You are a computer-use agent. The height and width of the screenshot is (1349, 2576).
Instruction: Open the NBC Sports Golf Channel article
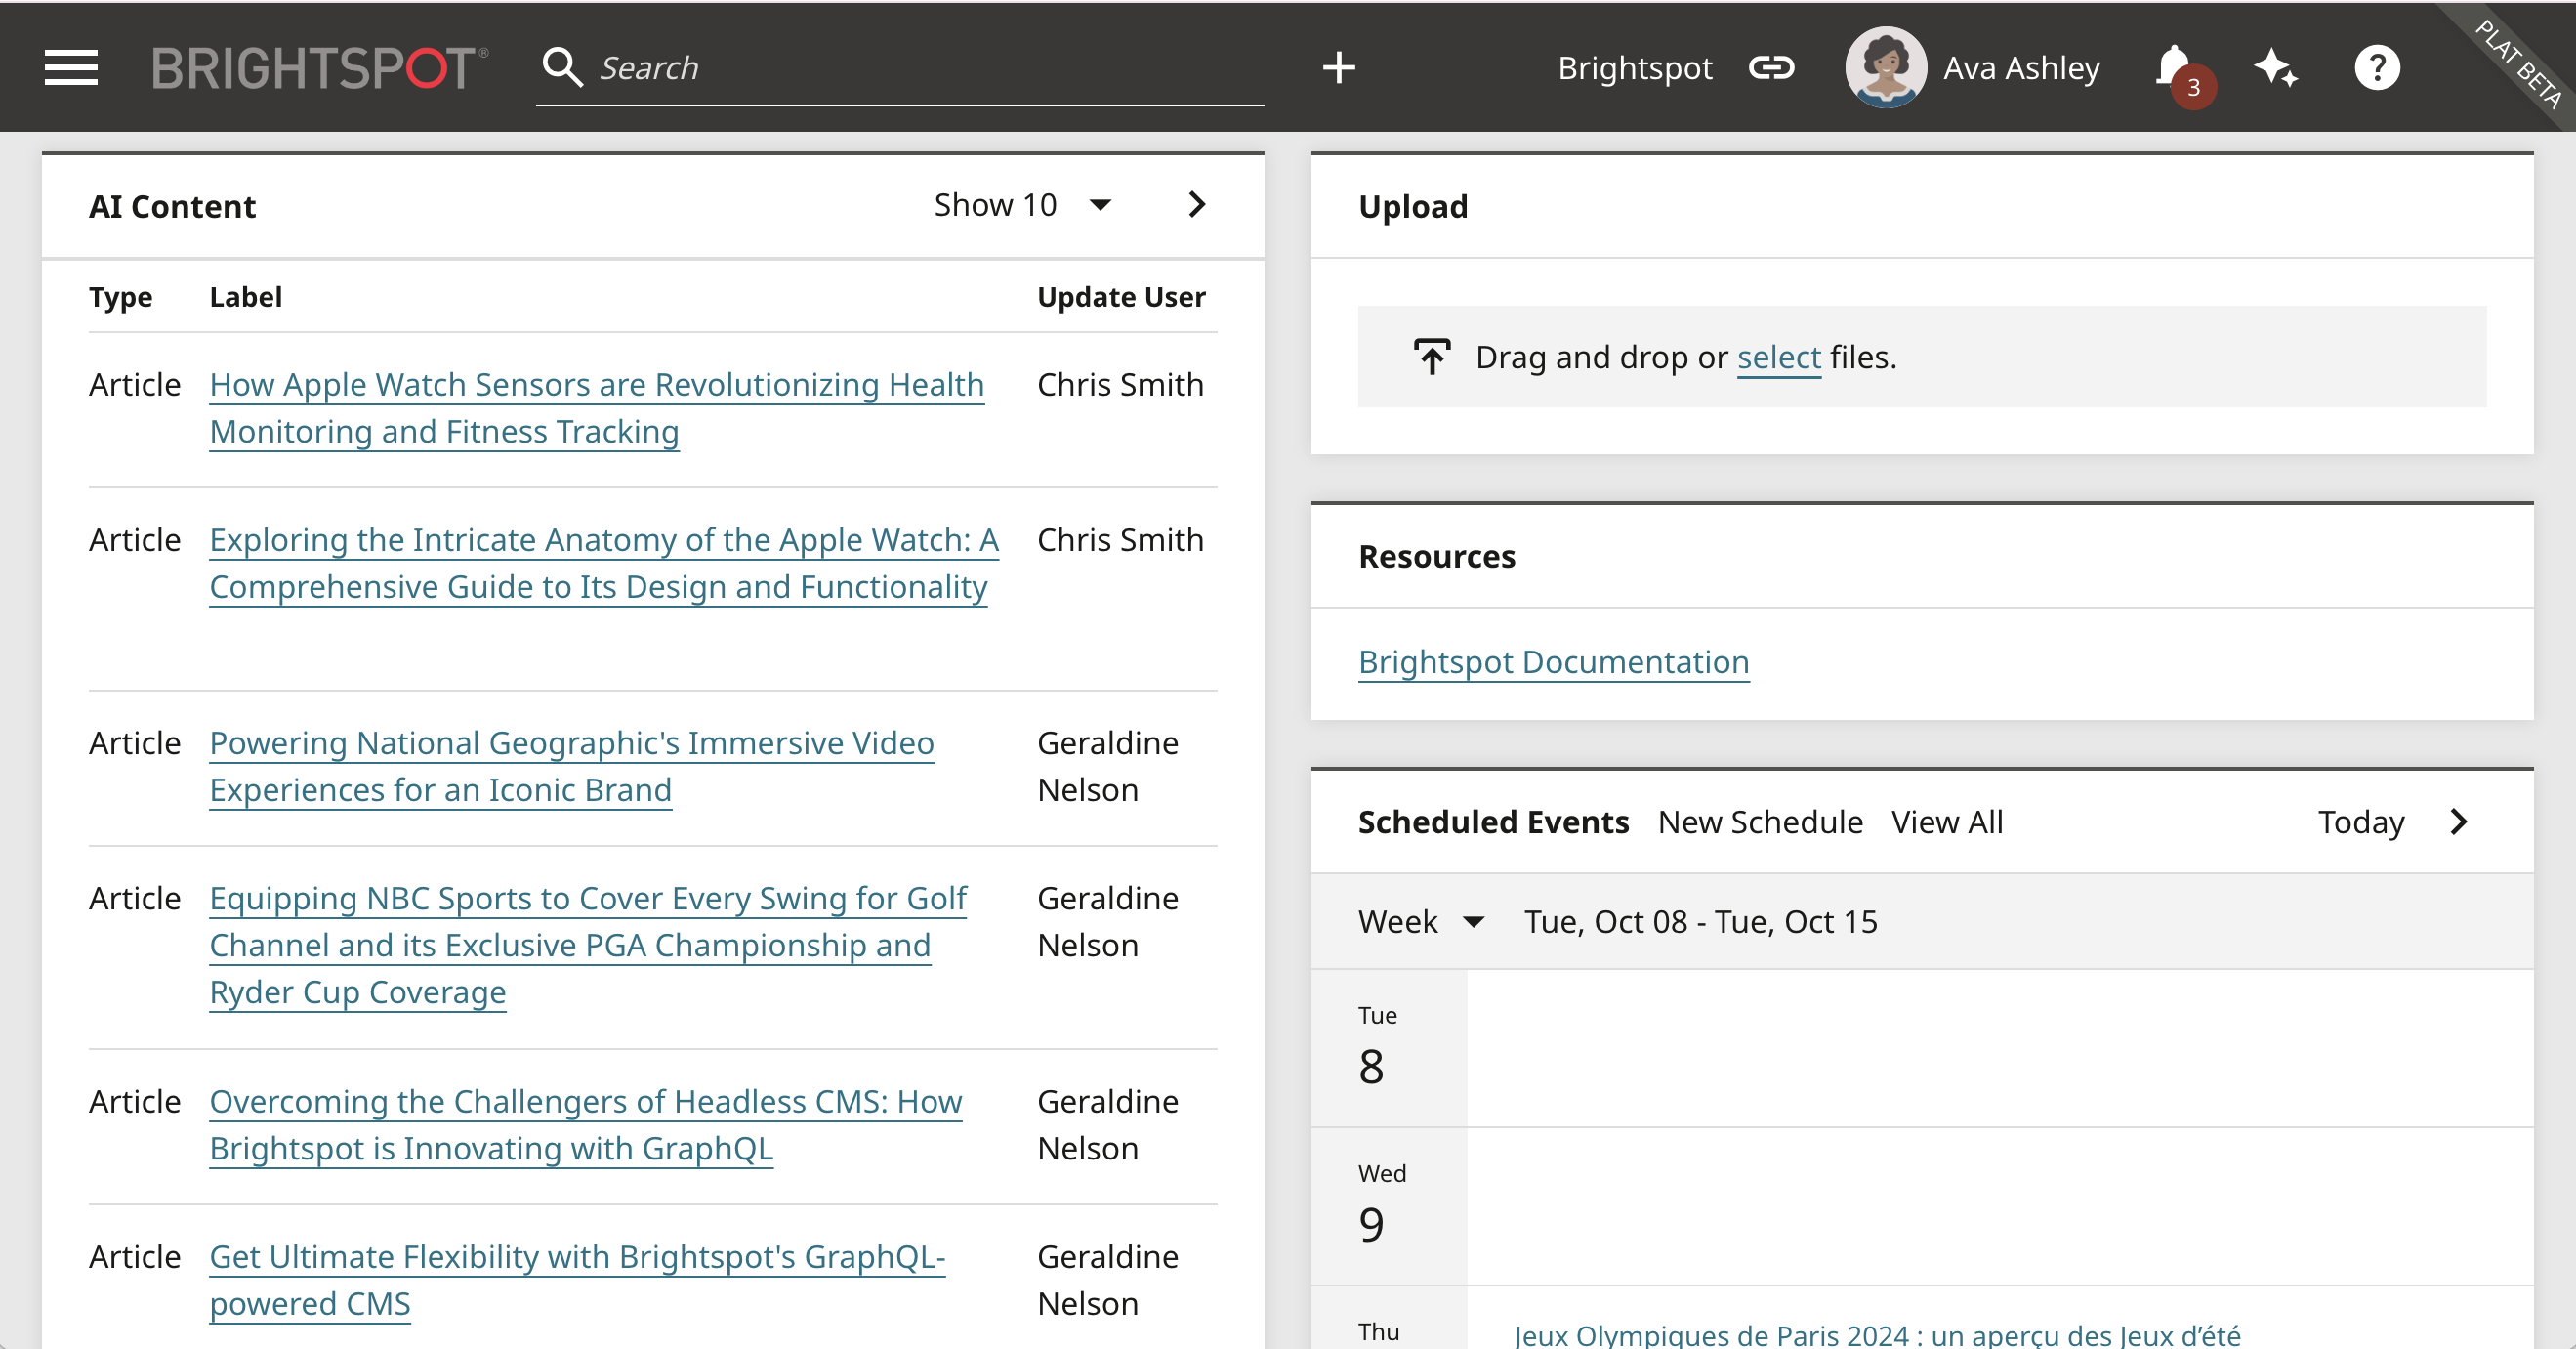click(x=588, y=945)
